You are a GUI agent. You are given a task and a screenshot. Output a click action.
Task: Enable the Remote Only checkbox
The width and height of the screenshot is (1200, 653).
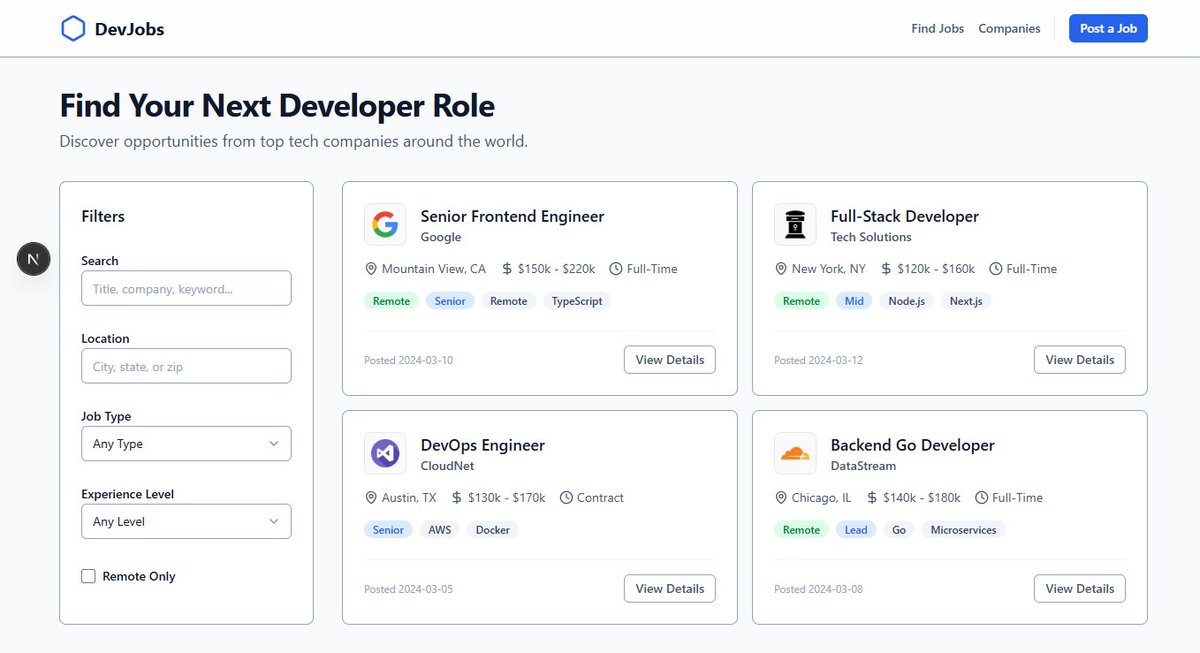point(88,576)
